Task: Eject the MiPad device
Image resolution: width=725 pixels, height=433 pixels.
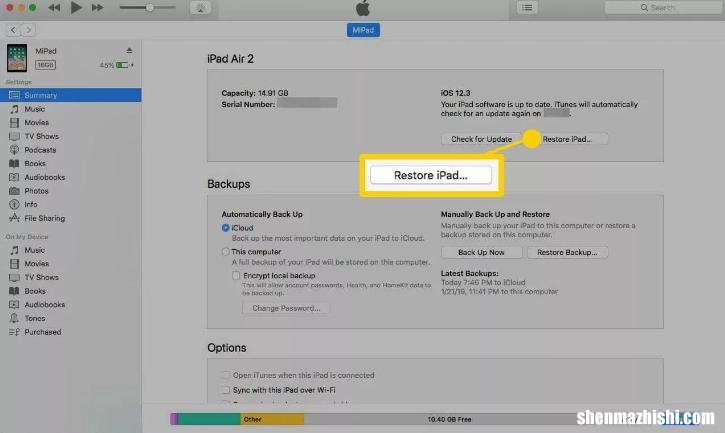Action: [x=129, y=50]
